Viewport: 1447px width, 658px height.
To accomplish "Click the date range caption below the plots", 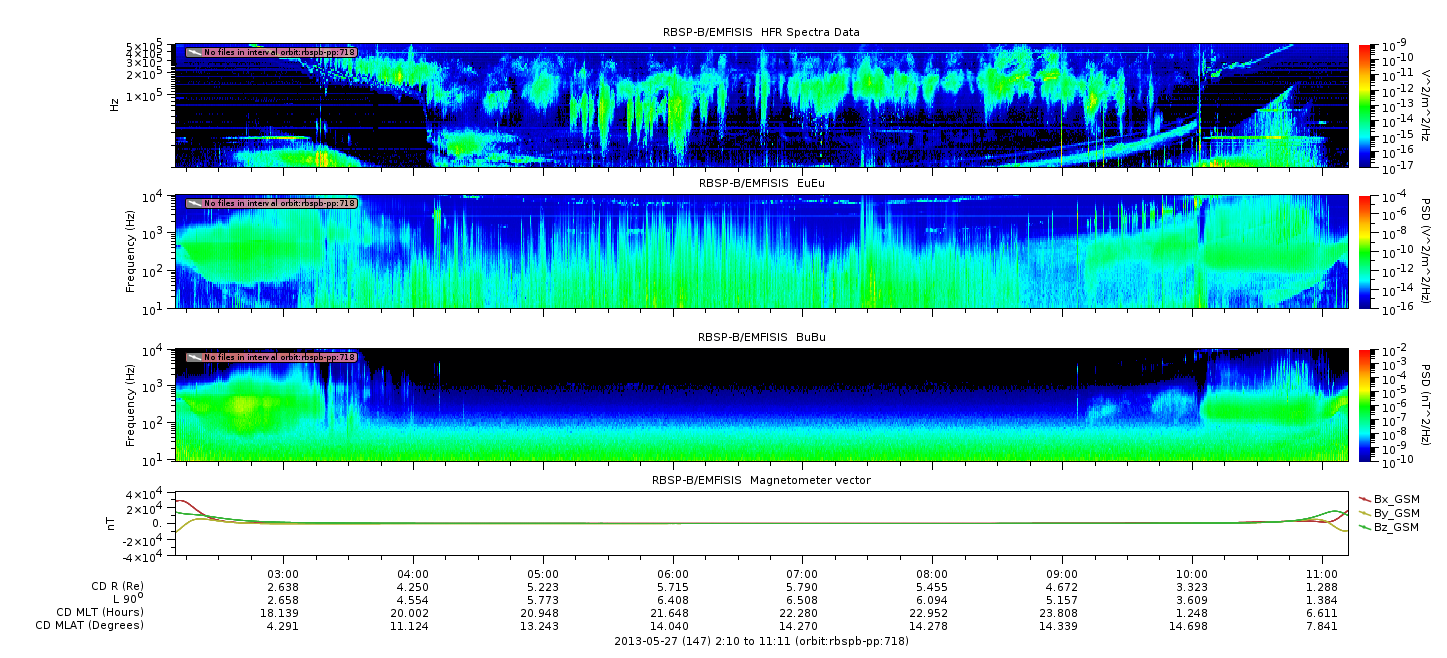I will coord(761,641).
